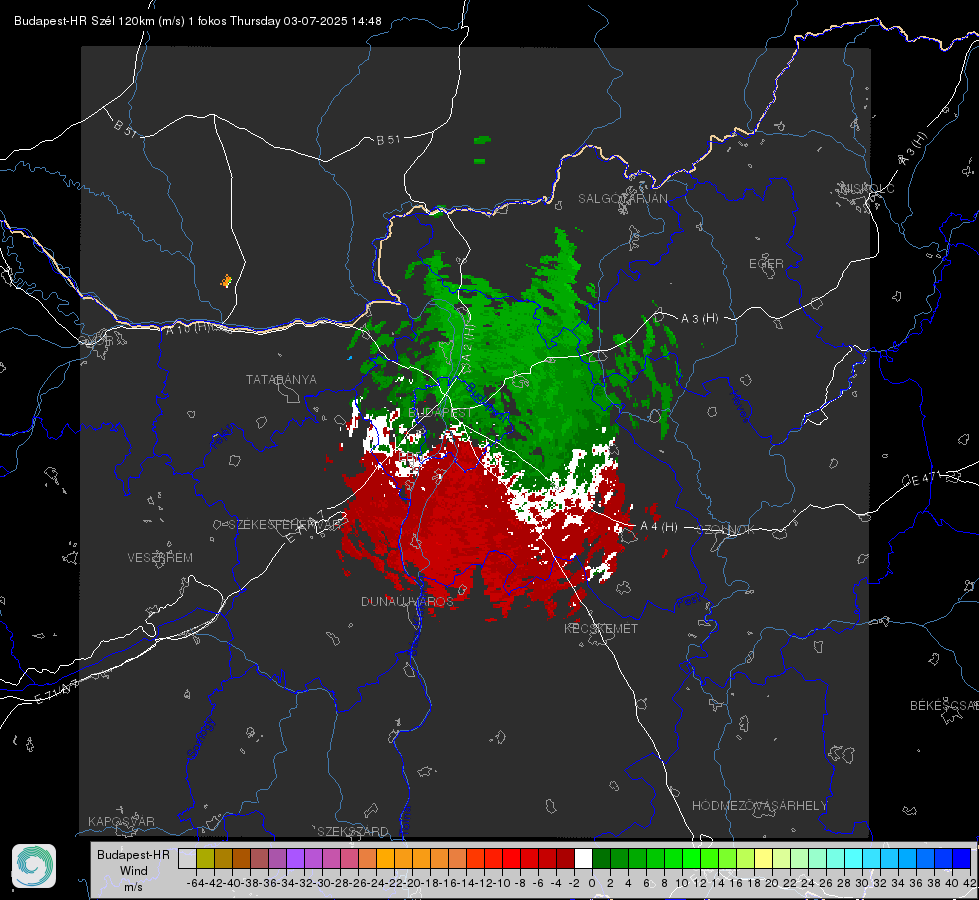Click the '-64' value on the legend scale

point(195,883)
